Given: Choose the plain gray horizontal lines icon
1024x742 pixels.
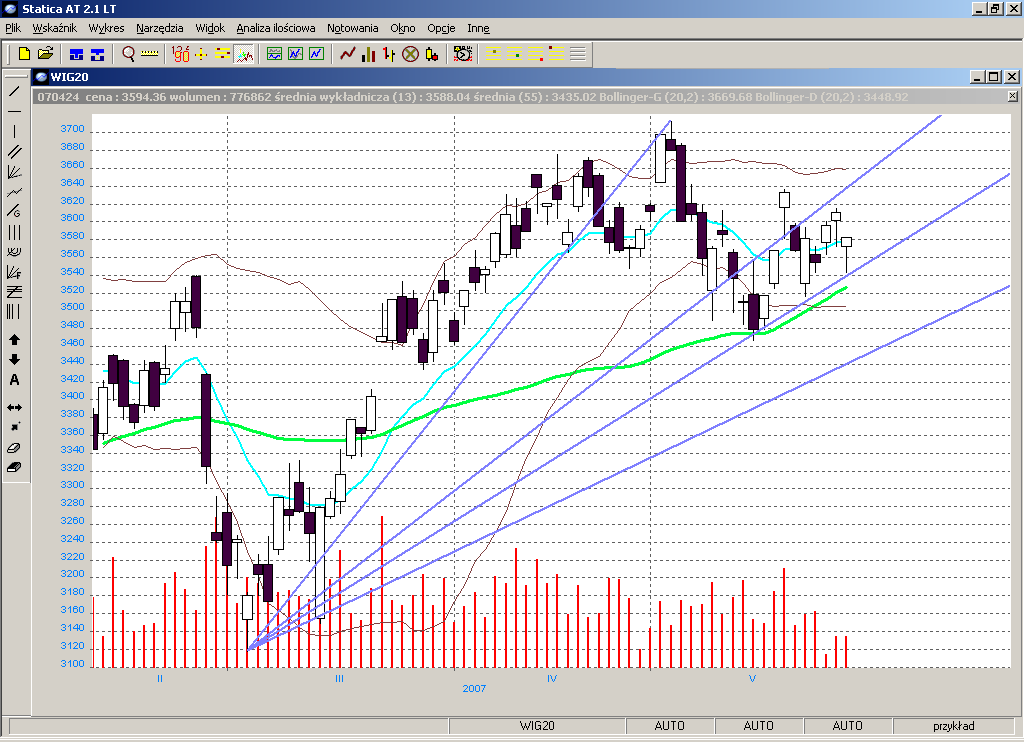Looking at the screenshot, I should click(577, 54).
